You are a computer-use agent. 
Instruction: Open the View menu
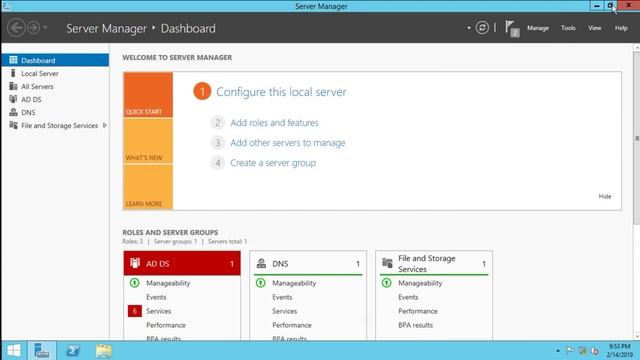pyautogui.click(x=595, y=28)
